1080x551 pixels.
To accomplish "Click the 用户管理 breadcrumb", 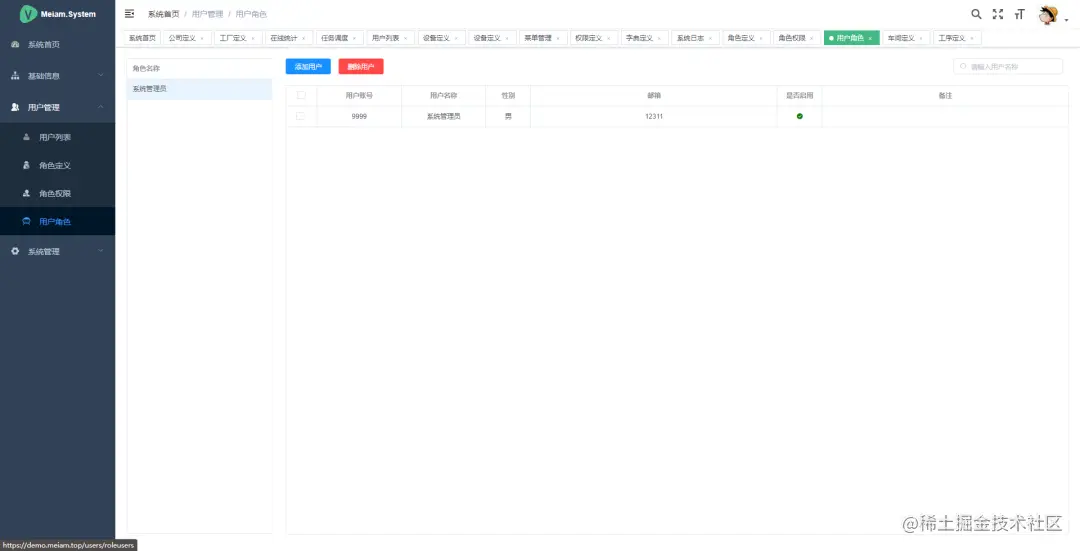I will coord(207,14).
